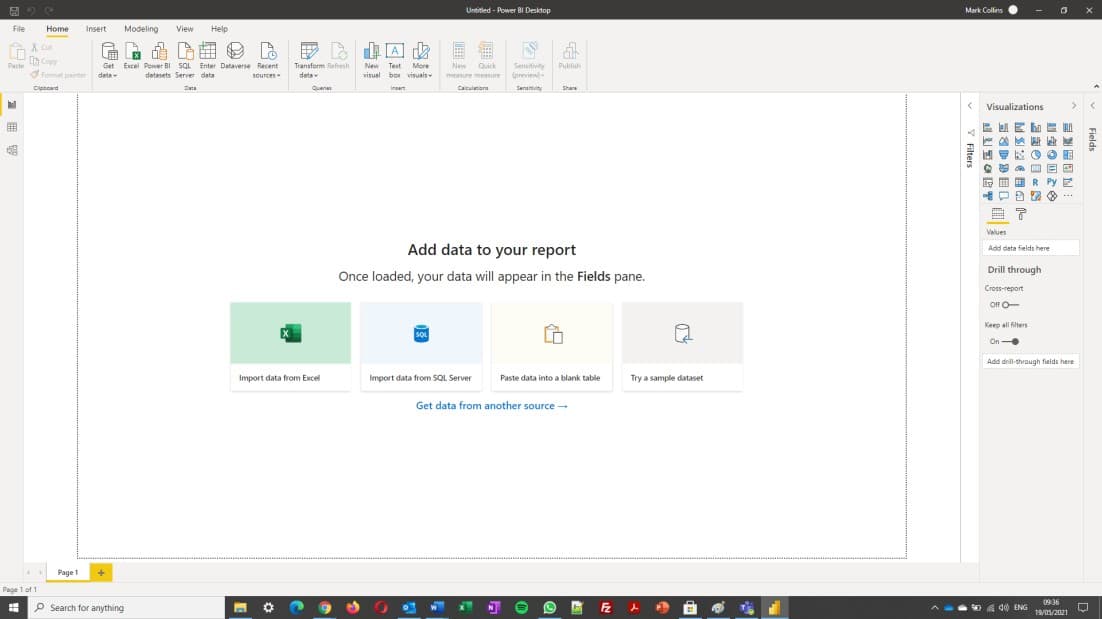Open the File menu
This screenshot has height=619, width=1102.
click(x=19, y=29)
